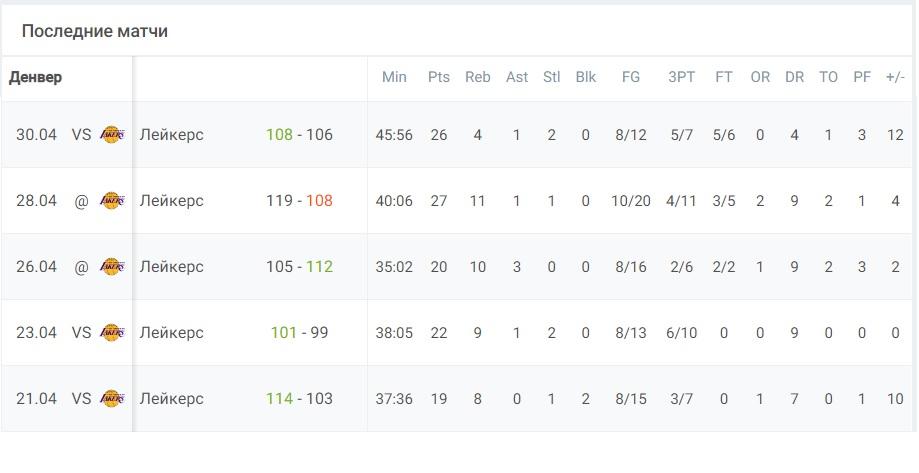Click the Lakers logo in 26.04 row
This screenshot has width=919, height=473.
[x=112, y=267]
